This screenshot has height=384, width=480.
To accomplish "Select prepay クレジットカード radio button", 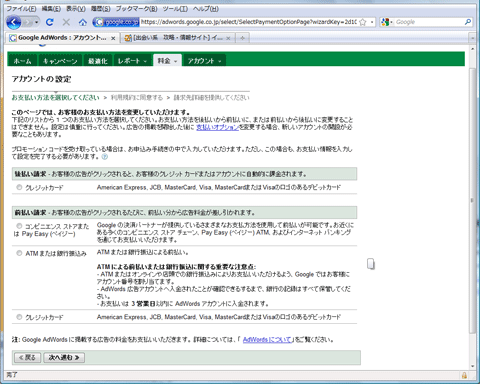I will (x=19, y=317).
